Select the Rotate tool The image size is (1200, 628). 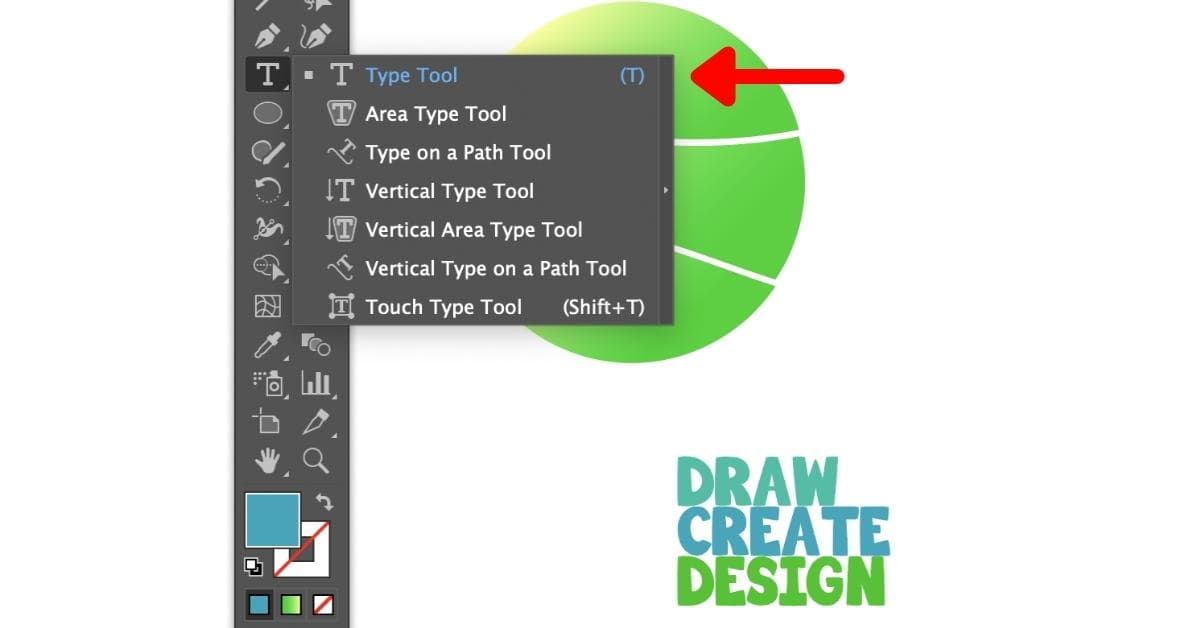[x=267, y=190]
